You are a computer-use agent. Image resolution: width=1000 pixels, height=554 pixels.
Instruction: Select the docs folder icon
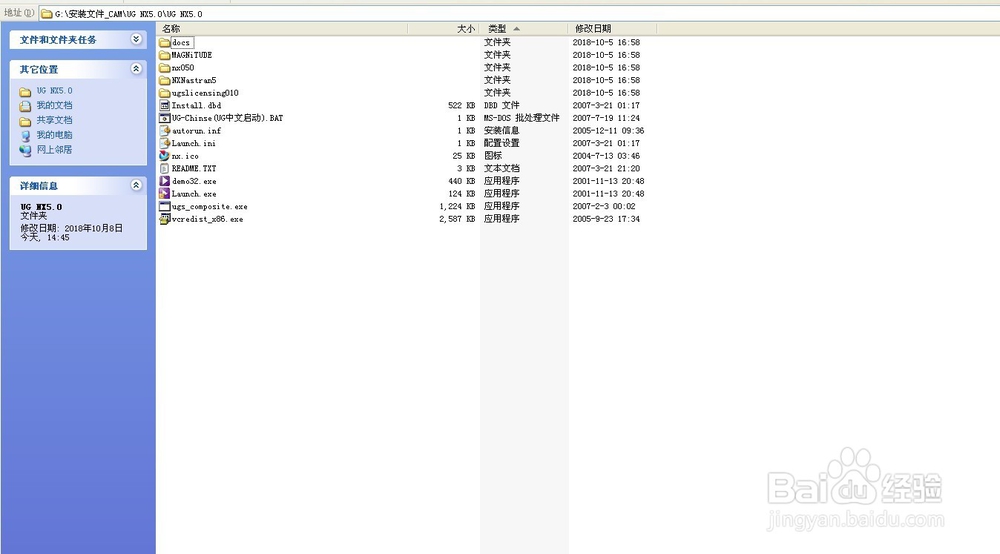[165, 43]
